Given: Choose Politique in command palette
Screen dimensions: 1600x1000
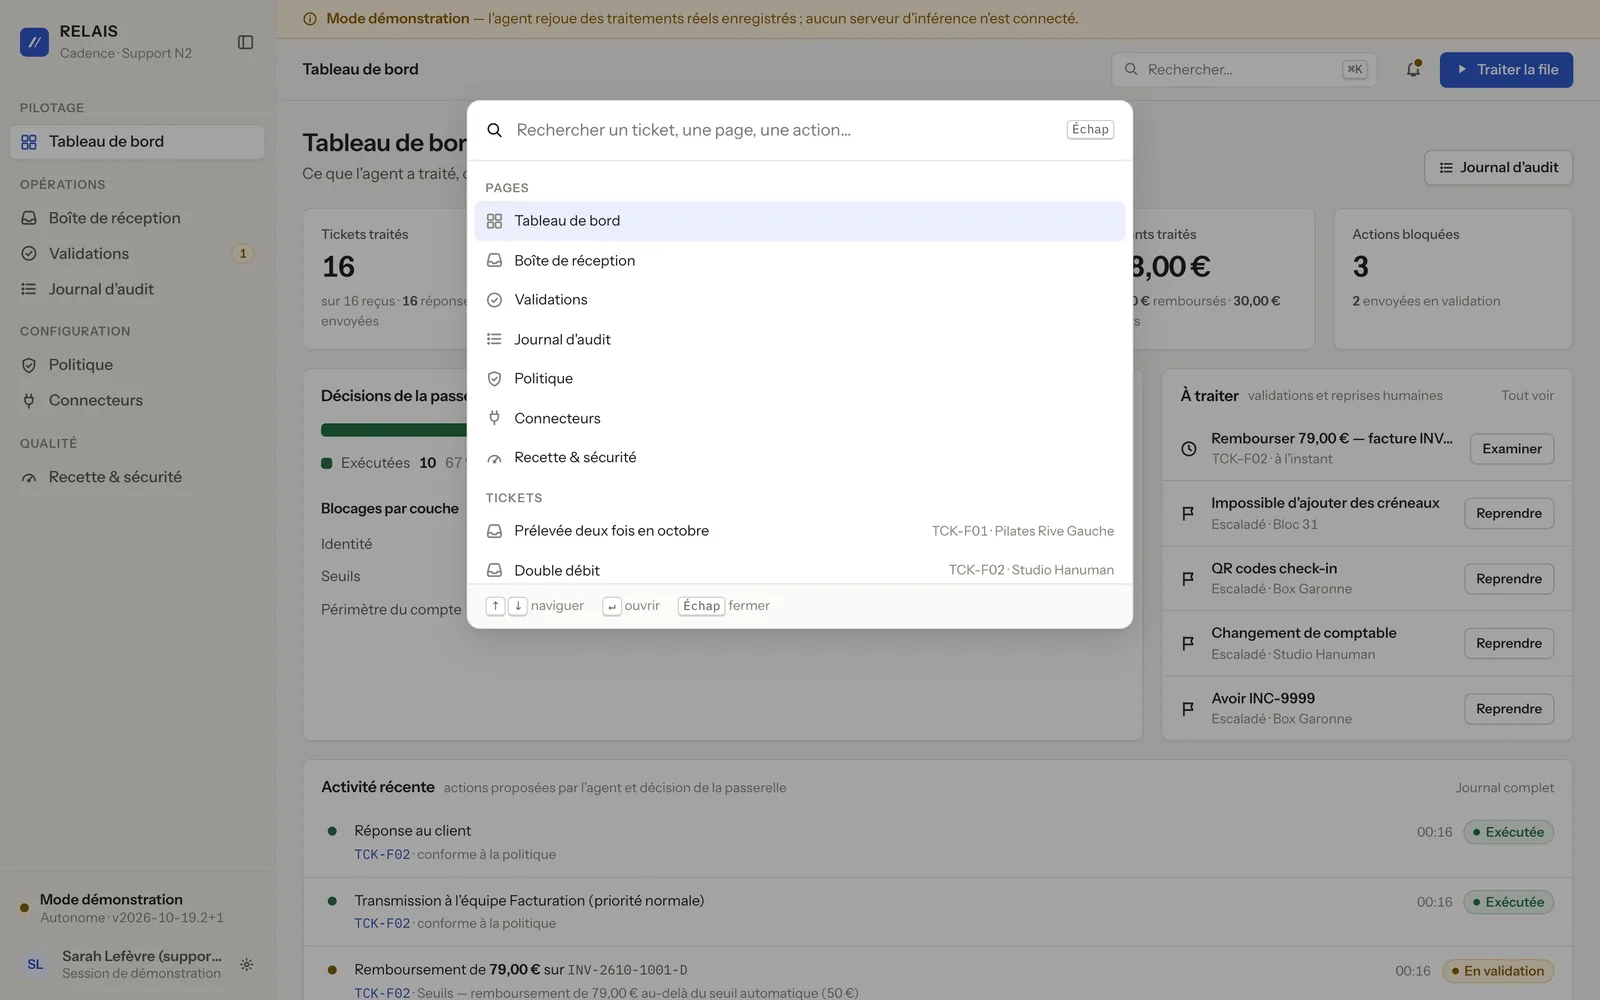Looking at the screenshot, I should pos(800,379).
